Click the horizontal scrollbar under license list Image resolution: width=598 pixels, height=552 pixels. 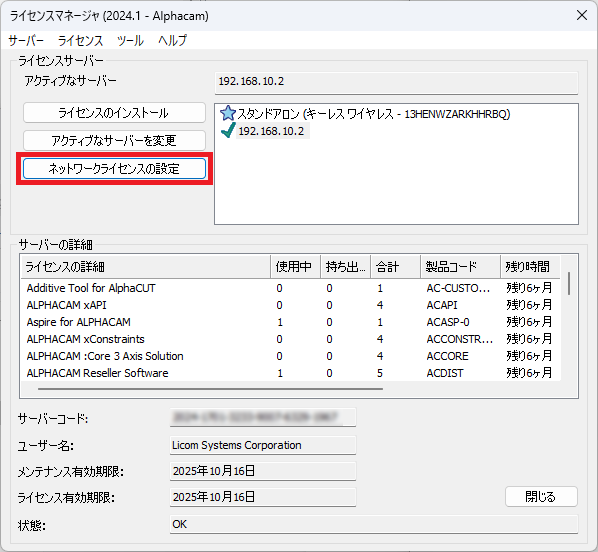coord(210,389)
